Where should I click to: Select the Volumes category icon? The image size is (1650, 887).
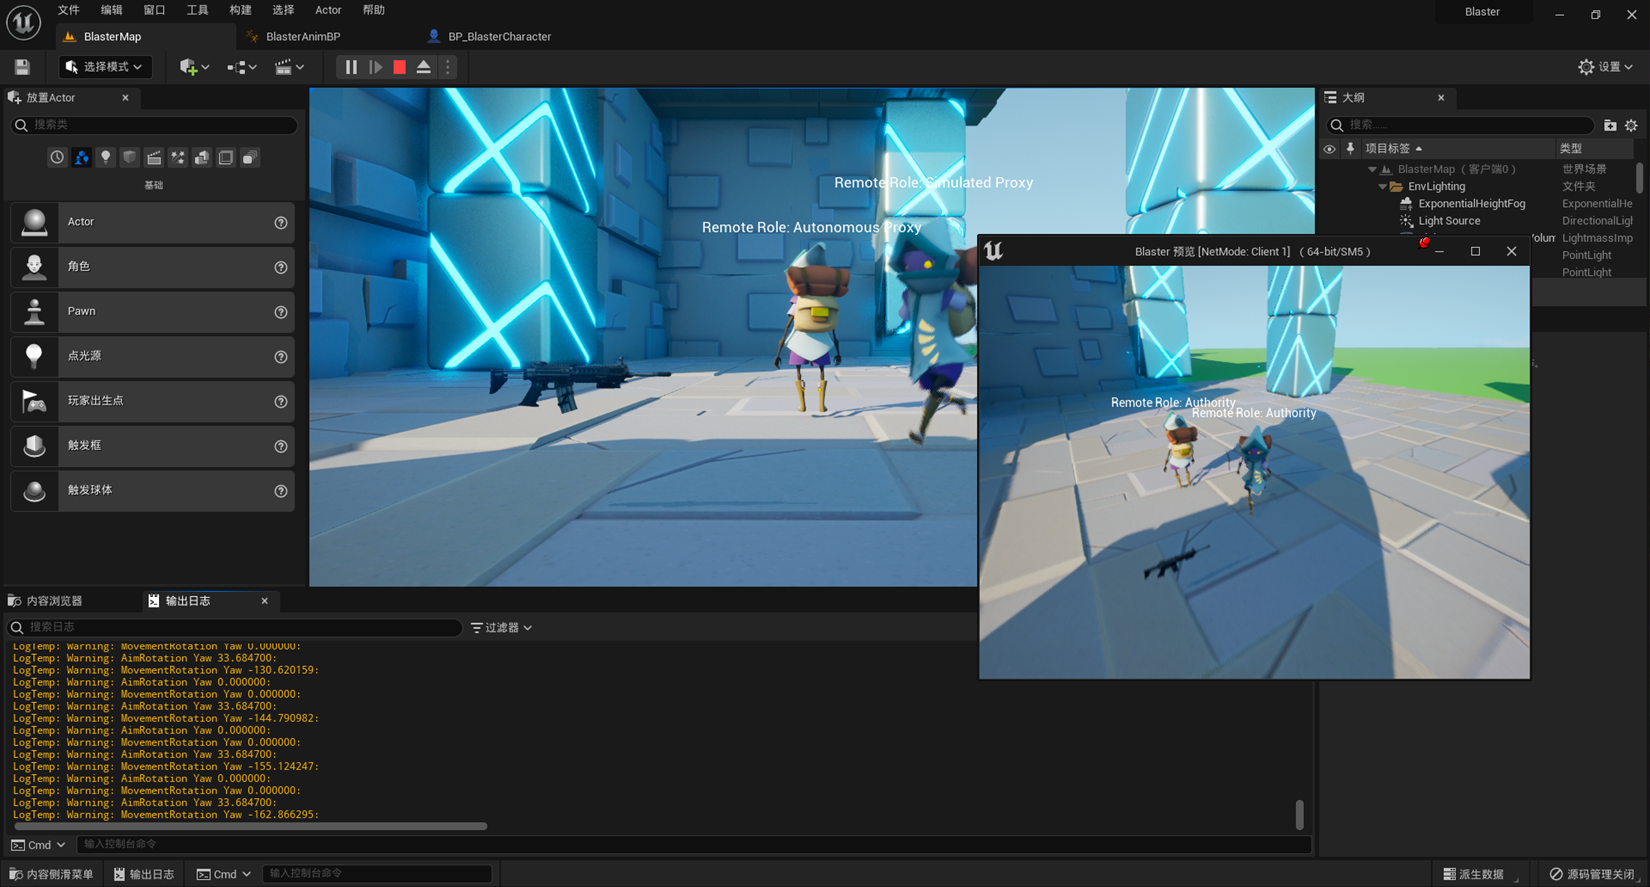pos(225,158)
